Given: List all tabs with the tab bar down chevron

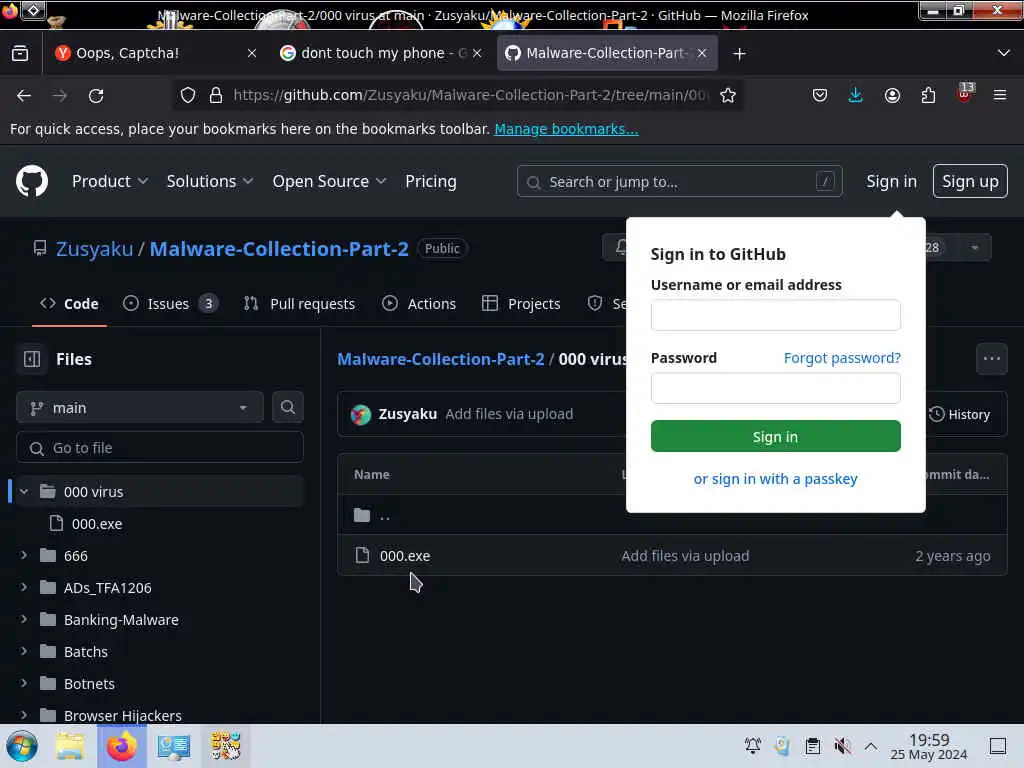Looking at the screenshot, I should point(1004,53).
